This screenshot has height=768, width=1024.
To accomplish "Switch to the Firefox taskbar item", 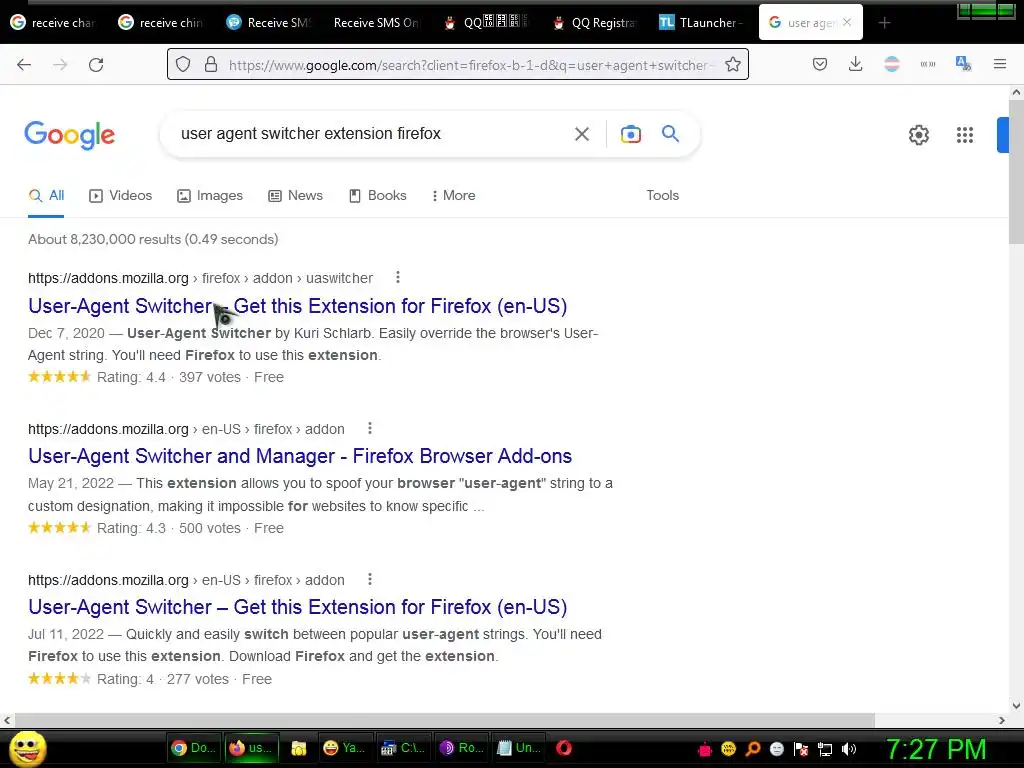I will coord(253,748).
